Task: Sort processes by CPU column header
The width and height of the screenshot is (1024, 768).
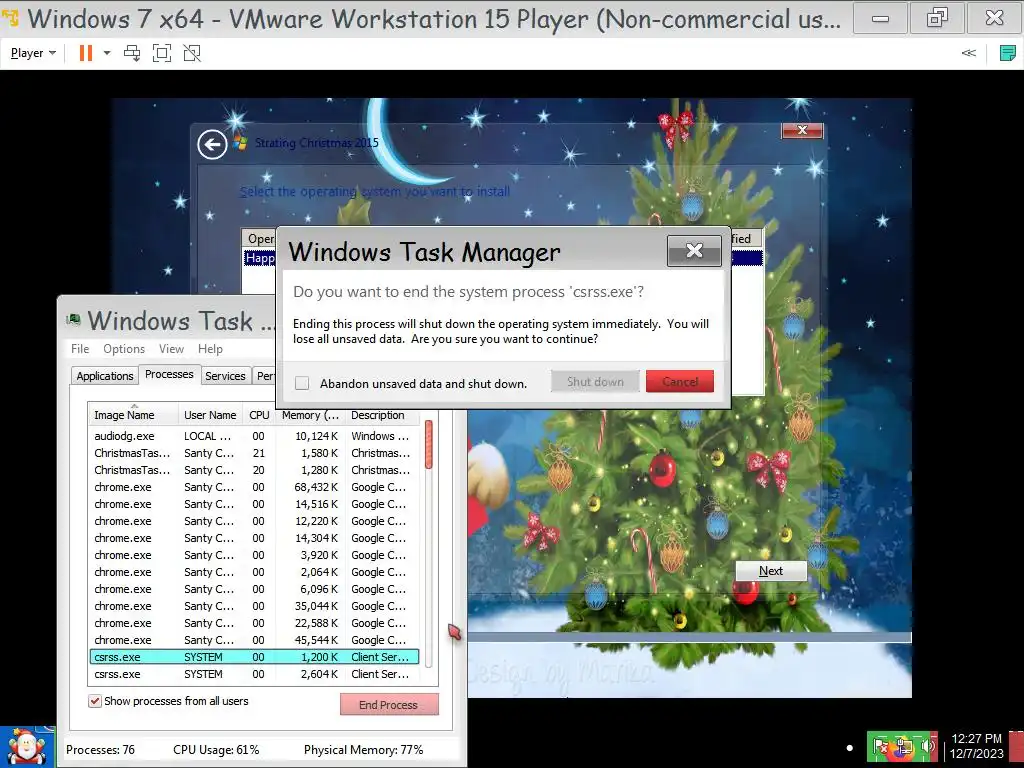Action: [259, 415]
